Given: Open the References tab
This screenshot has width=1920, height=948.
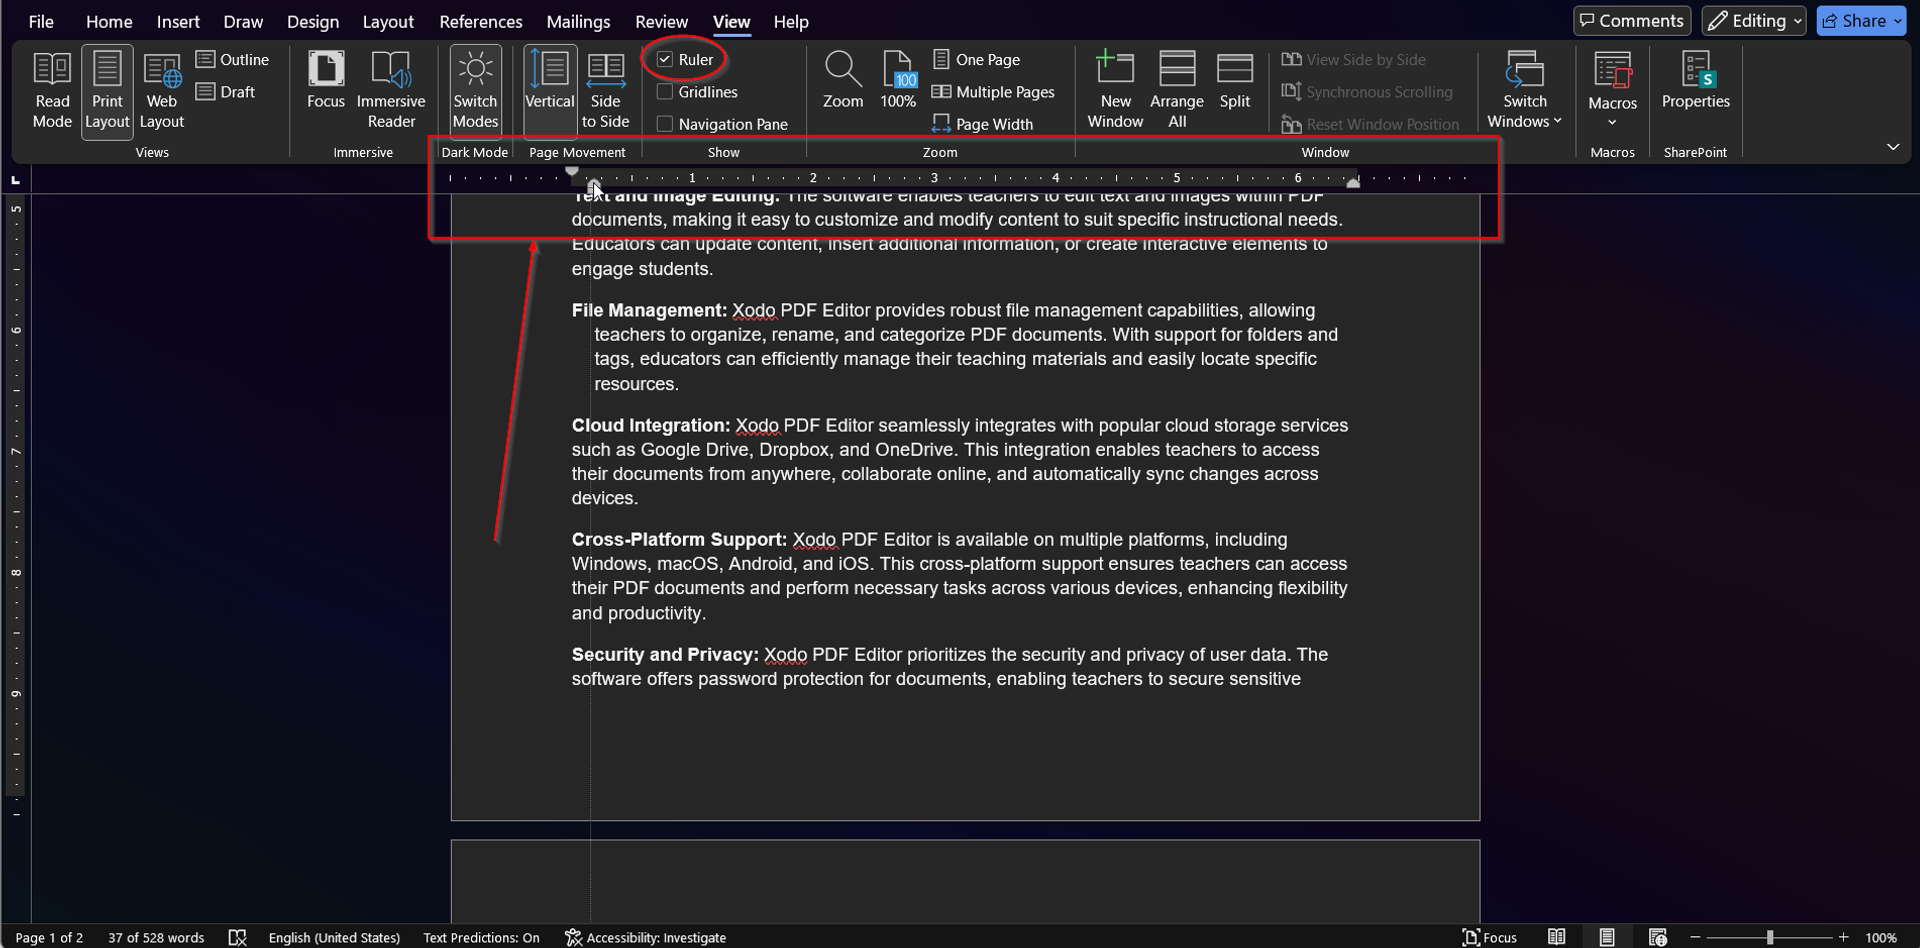Looking at the screenshot, I should (481, 21).
